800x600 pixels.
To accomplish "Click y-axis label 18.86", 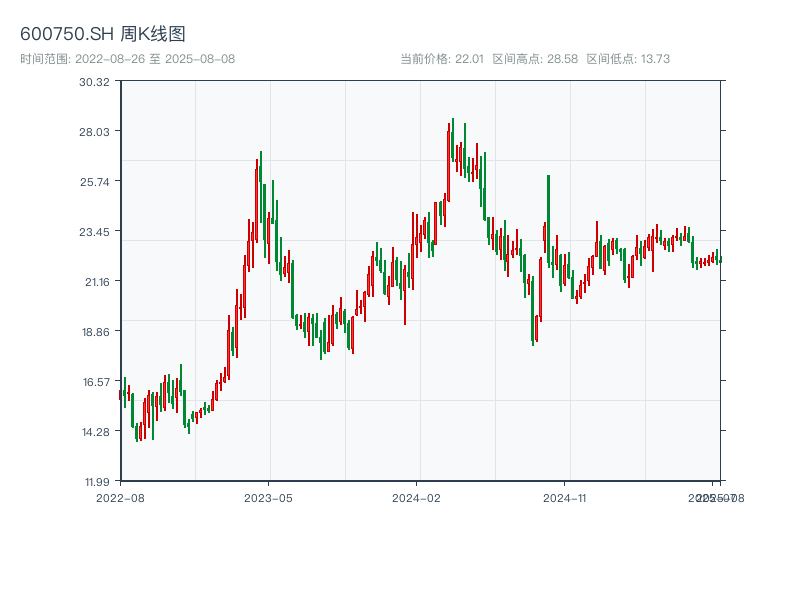I will (95, 332).
